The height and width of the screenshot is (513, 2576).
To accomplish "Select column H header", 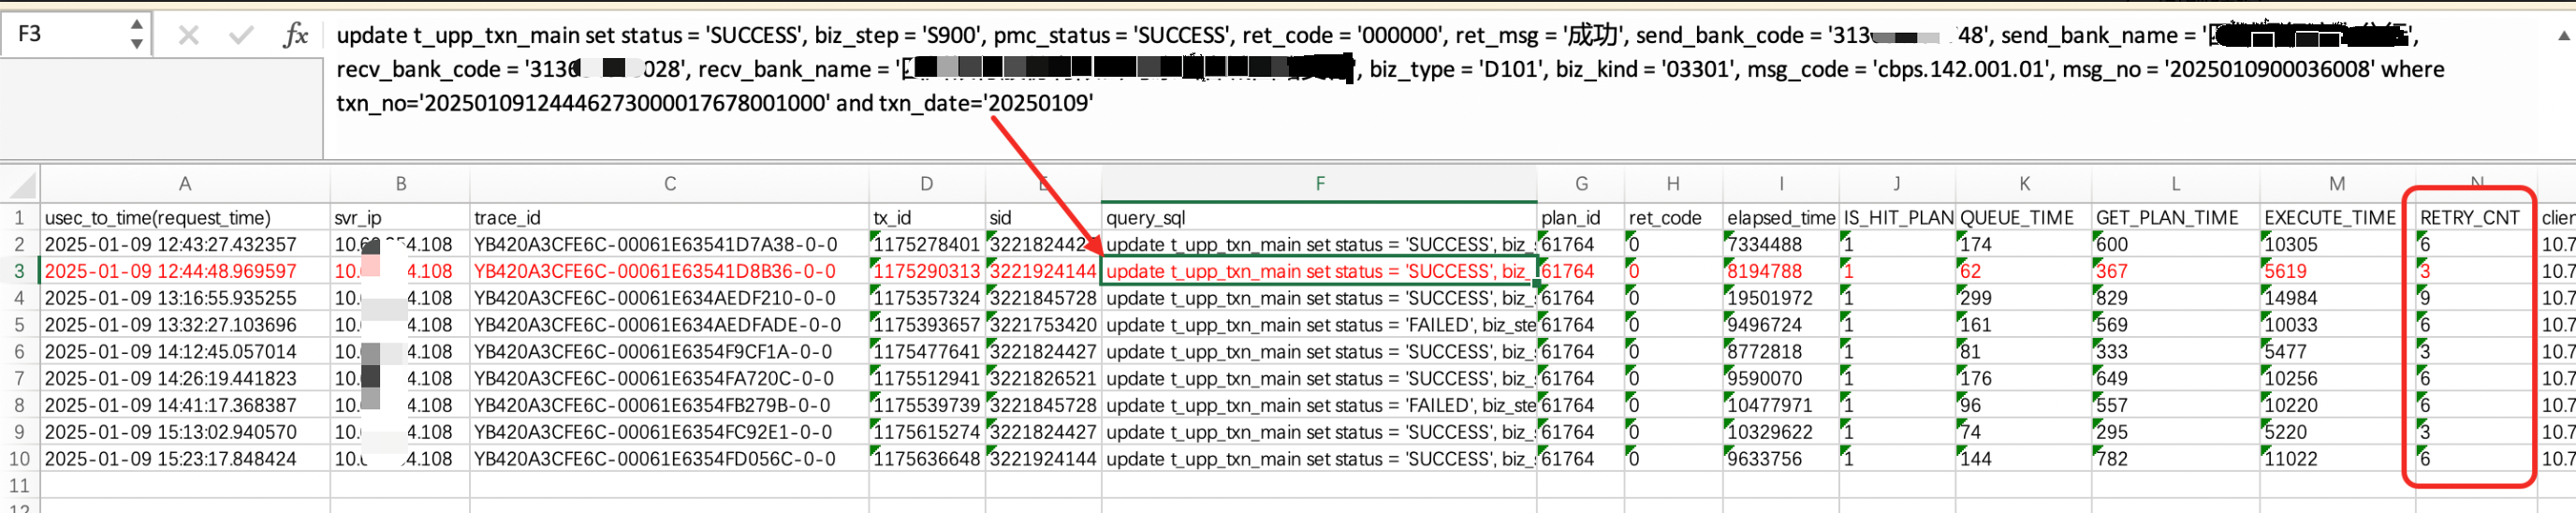I will [x=1673, y=184].
